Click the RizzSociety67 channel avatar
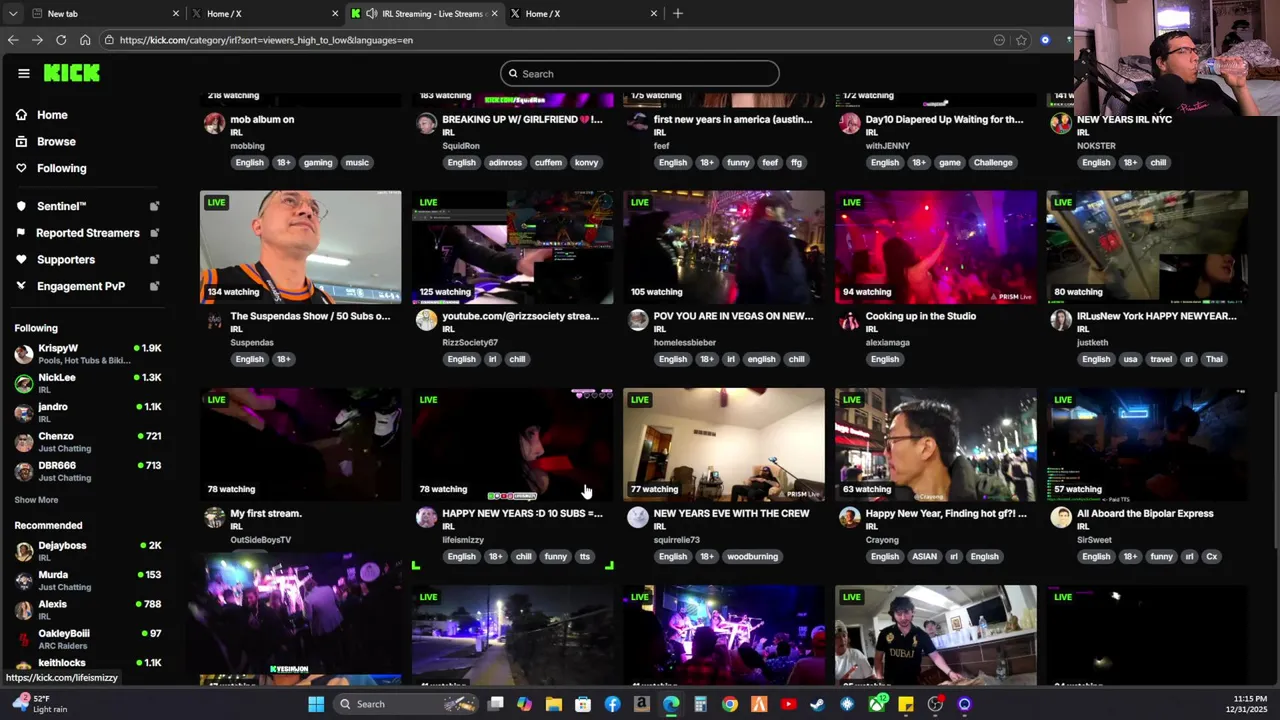Viewport: 1280px width, 720px height. point(426,320)
